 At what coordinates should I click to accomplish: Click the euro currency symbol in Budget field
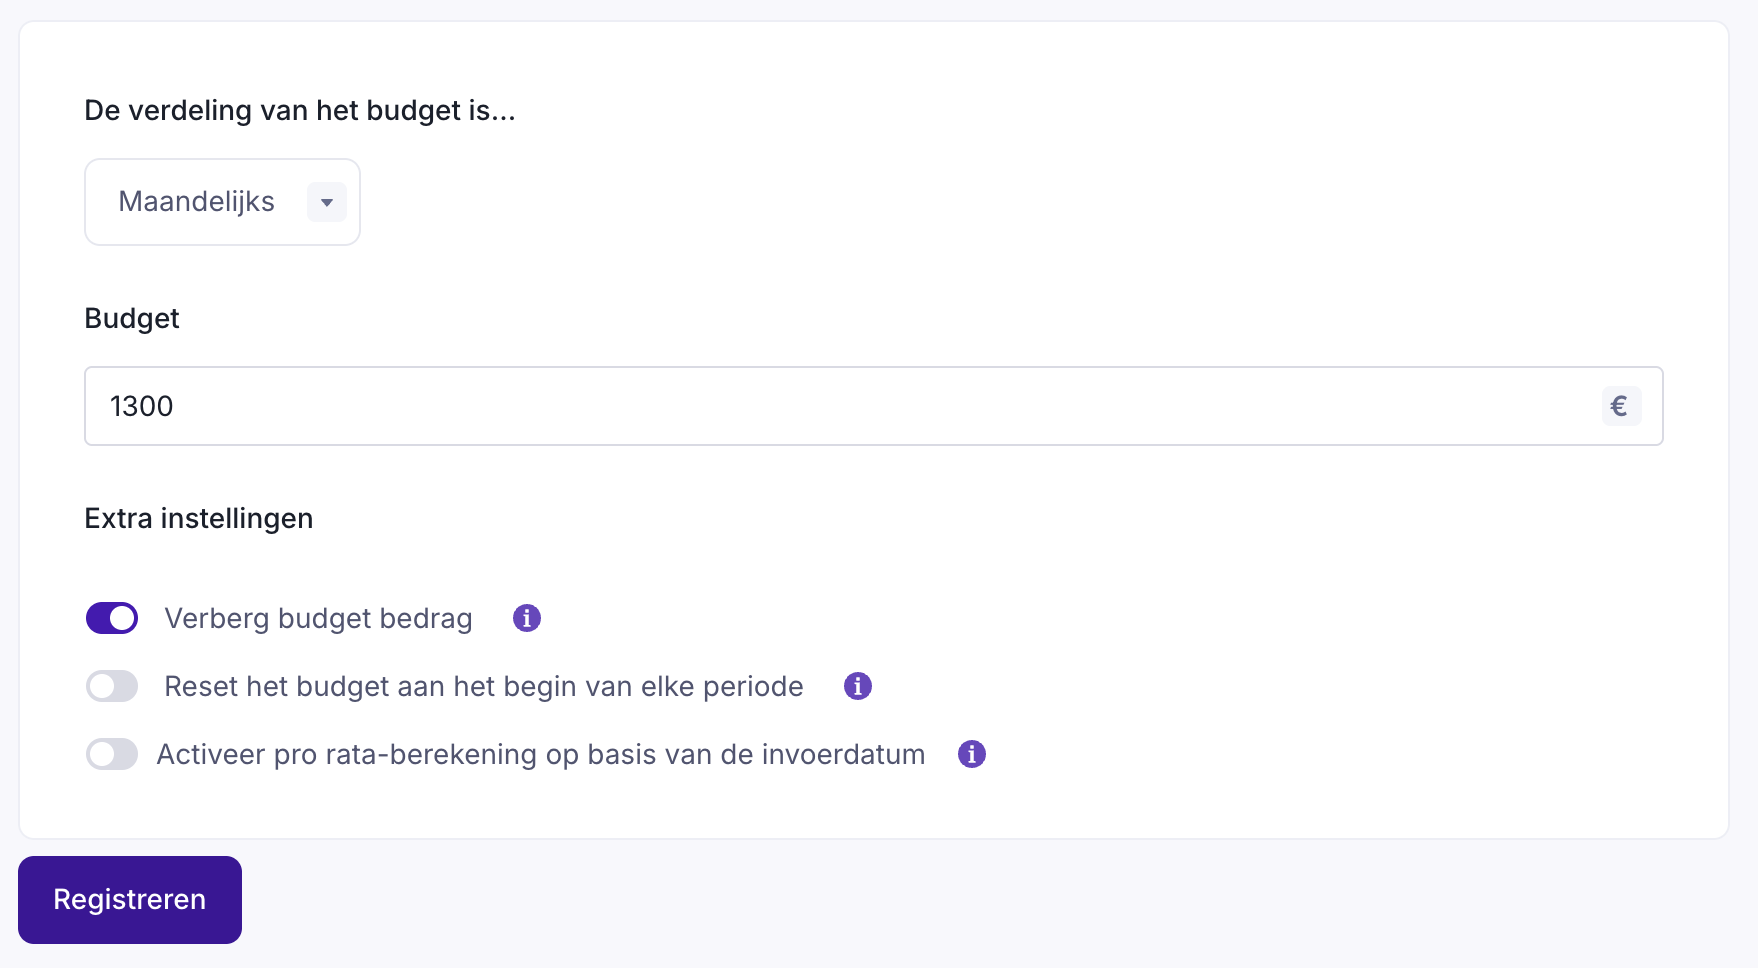click(x=1620, y=406)
